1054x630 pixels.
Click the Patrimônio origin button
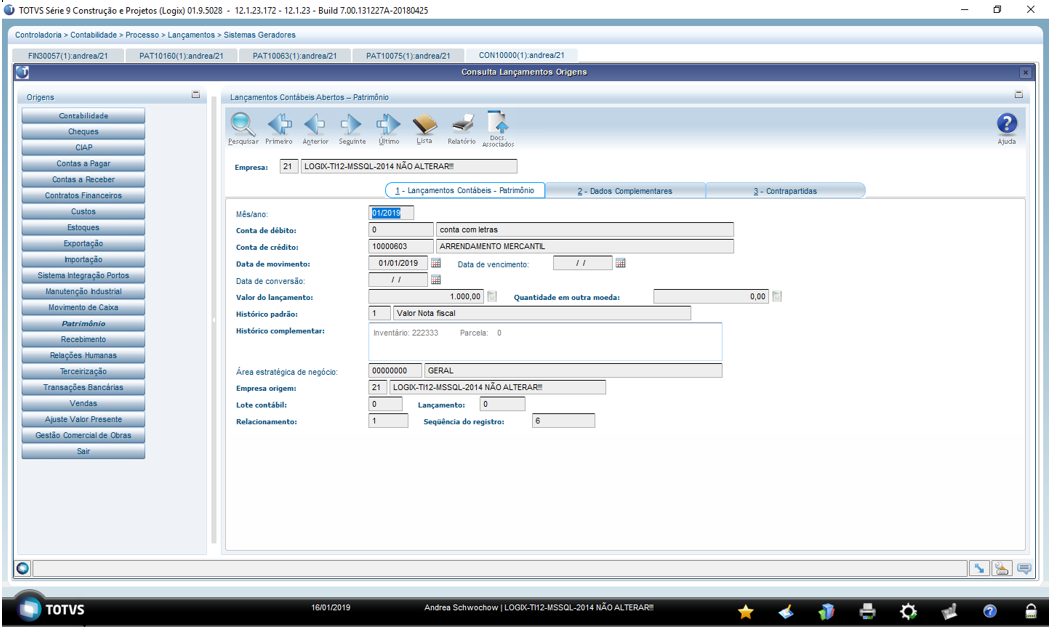tap(83, 323)
